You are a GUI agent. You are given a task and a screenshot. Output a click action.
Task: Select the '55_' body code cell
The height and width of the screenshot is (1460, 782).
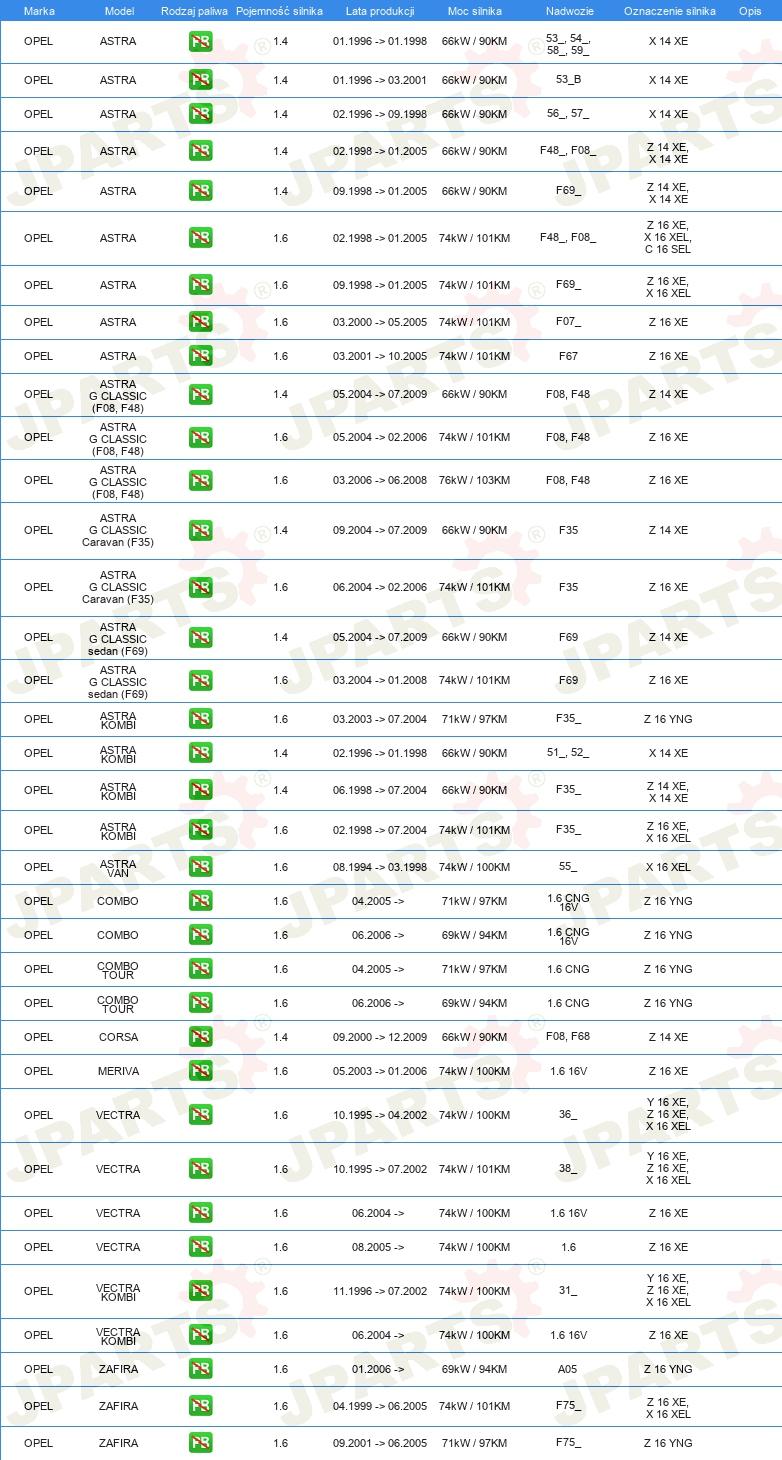(568, 867)
